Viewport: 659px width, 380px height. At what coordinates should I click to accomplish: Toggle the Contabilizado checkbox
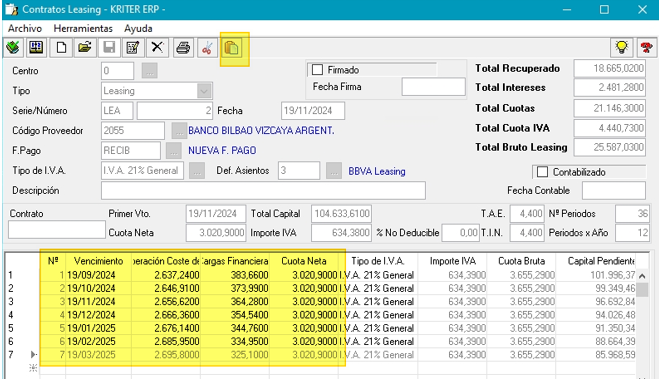(543, 172)
